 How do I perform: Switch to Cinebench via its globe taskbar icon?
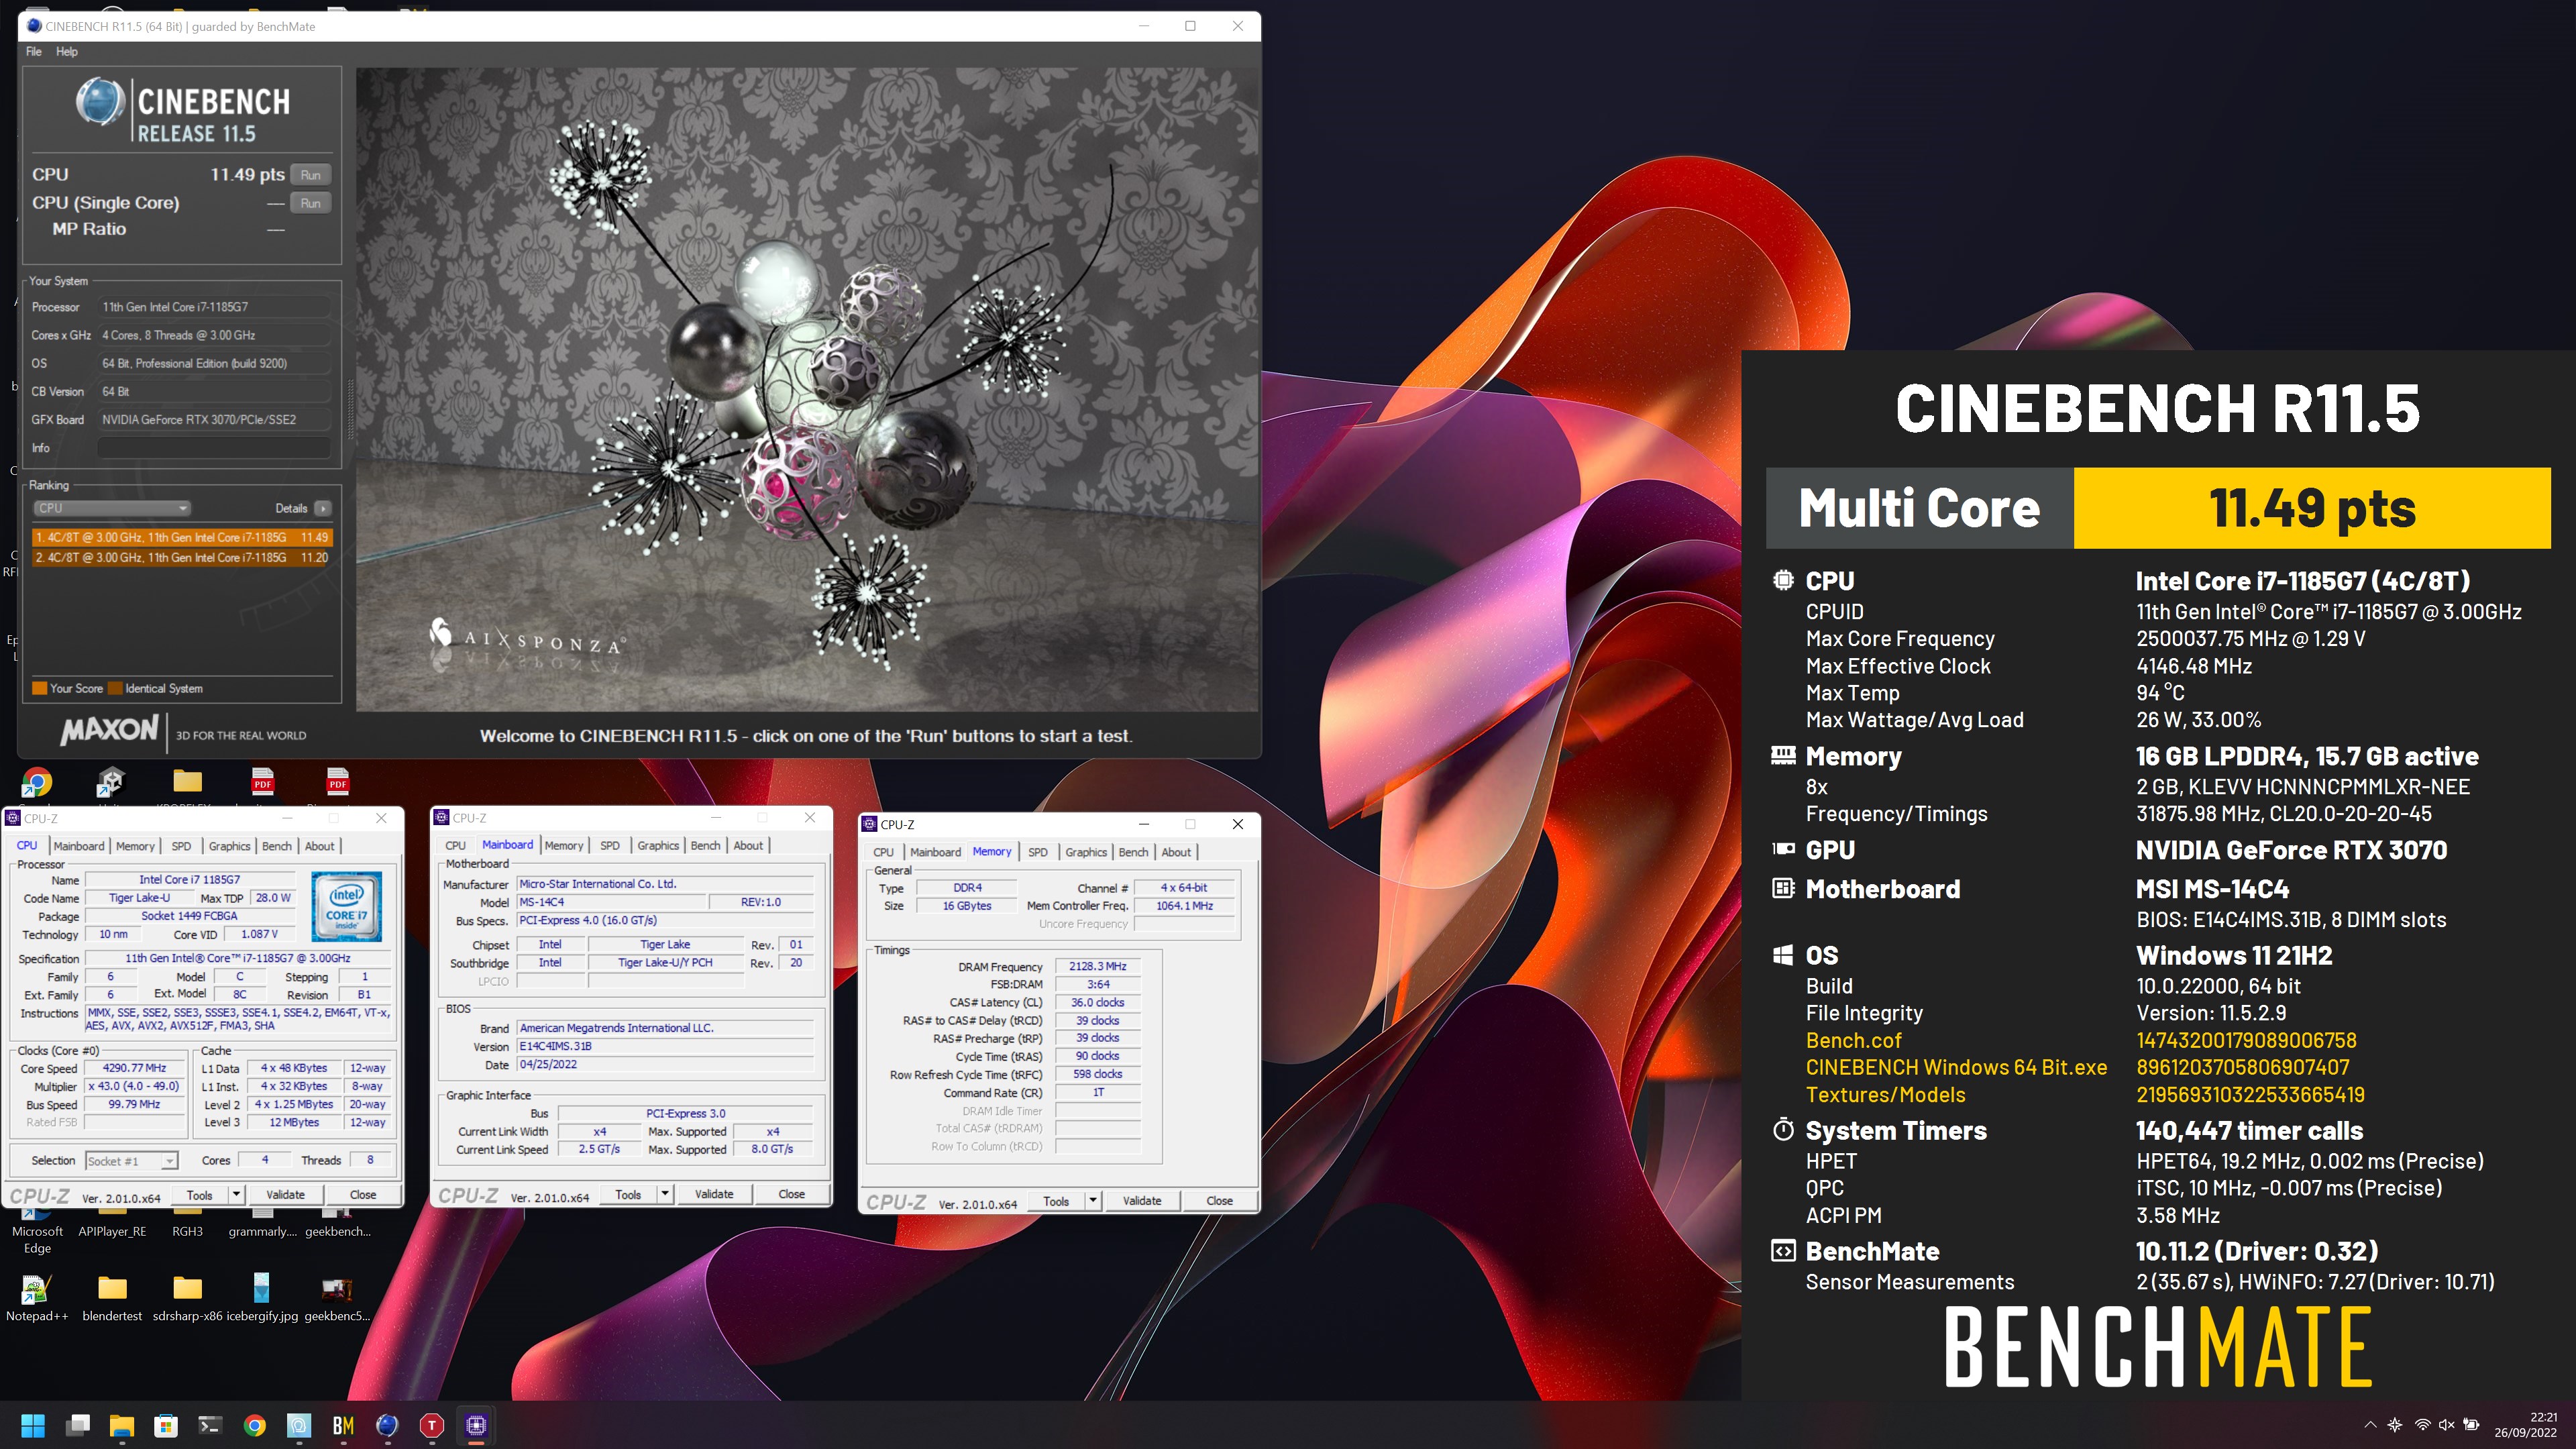pyautogui.click(x=387, y=1425)
